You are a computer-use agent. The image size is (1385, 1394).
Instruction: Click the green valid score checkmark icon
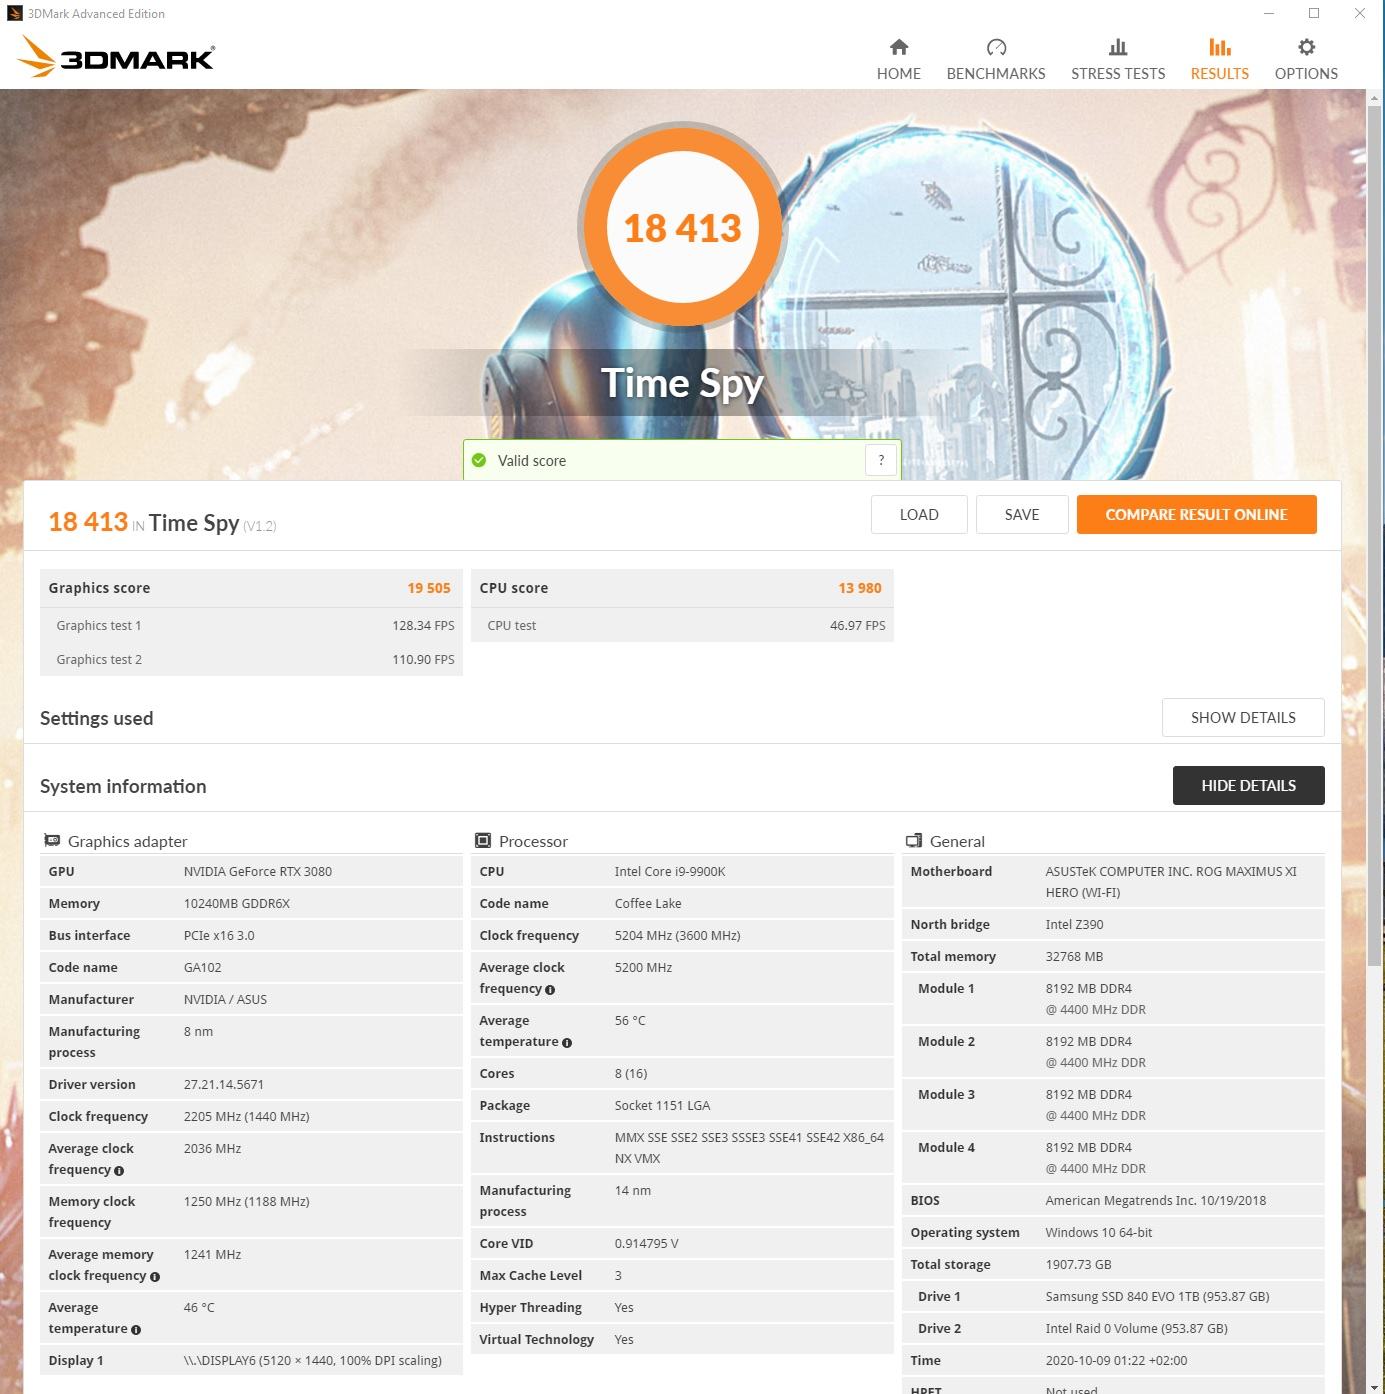[x=479, y=460]
